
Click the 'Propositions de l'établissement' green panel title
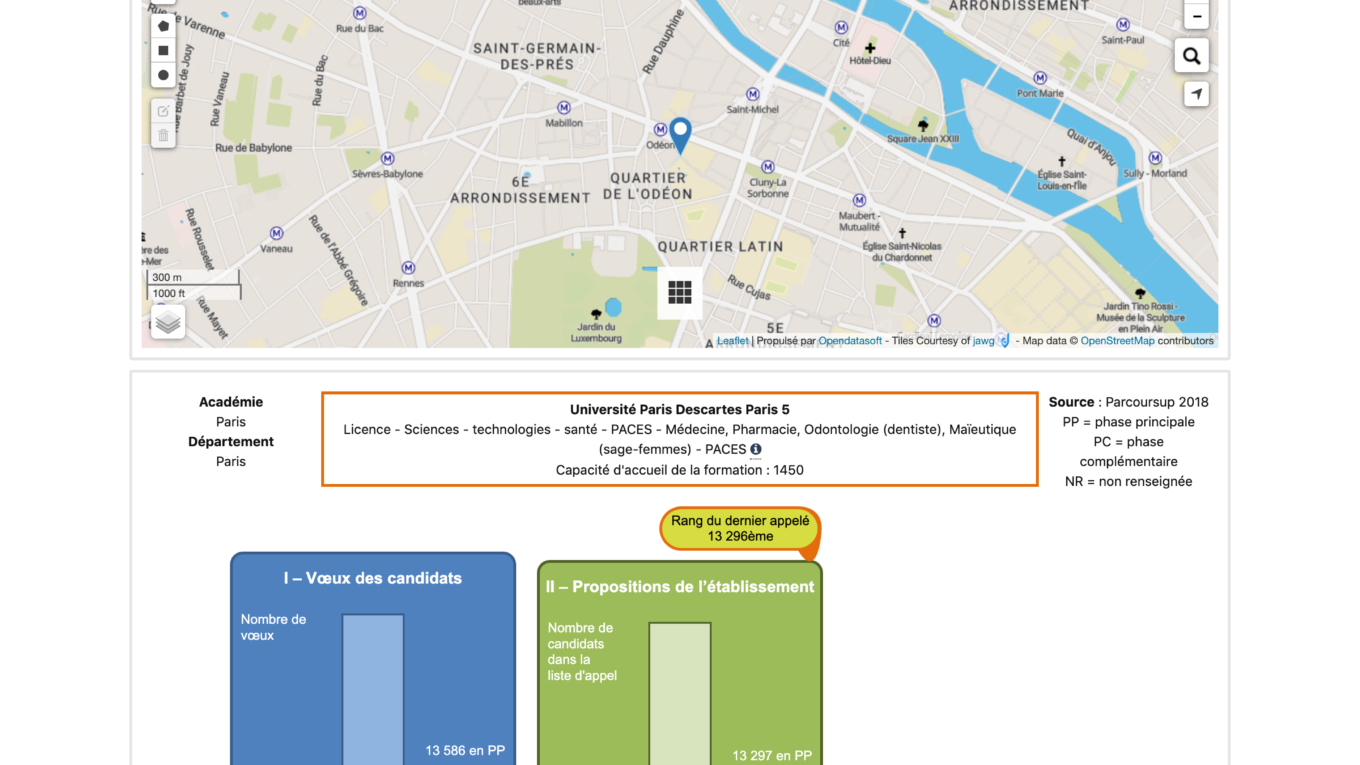pos(680,587)
